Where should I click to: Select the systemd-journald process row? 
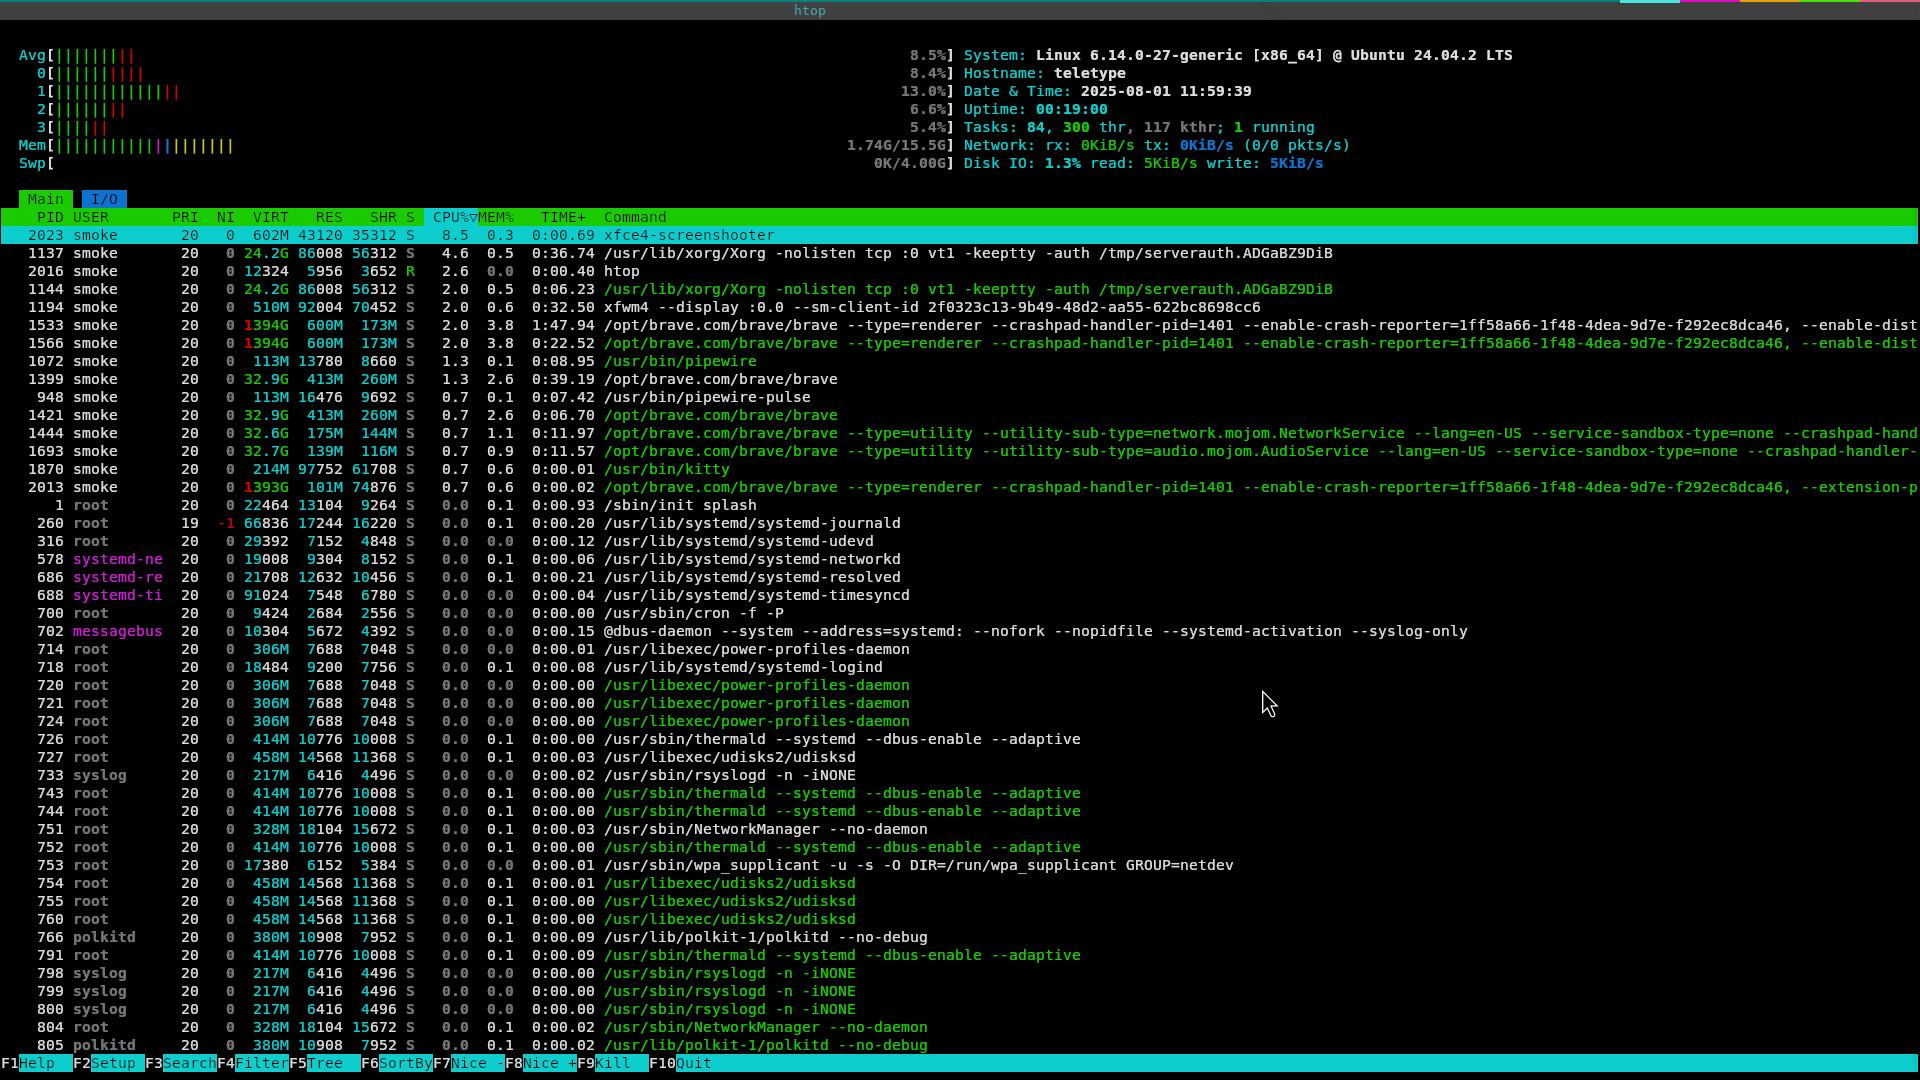[960, 523]
